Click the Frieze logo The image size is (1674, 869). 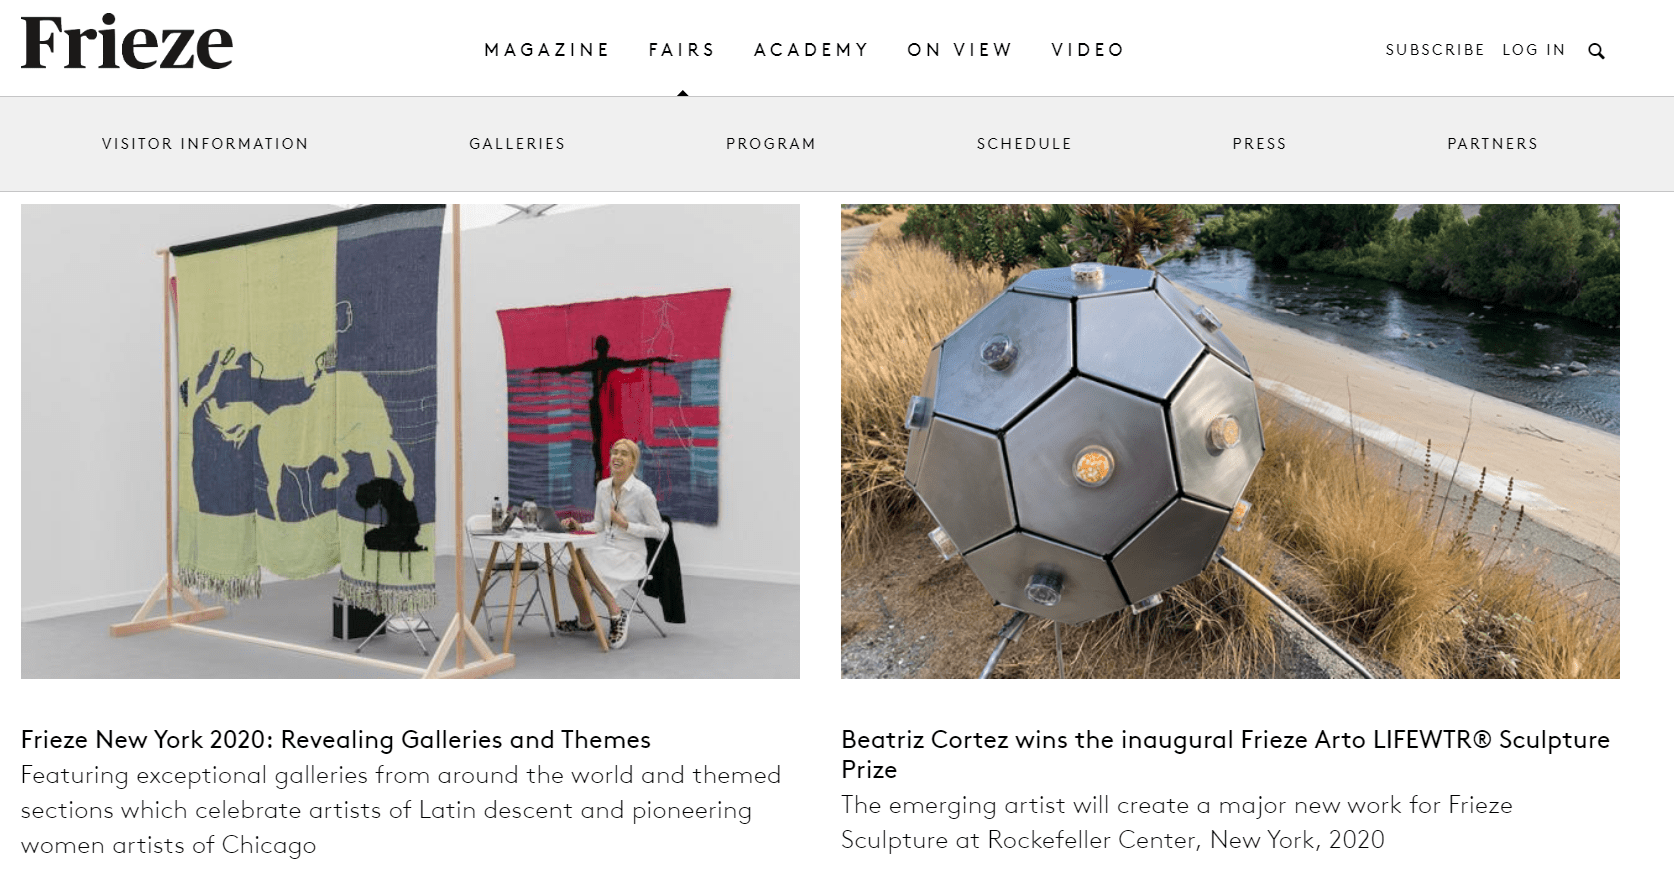pos(127,43)
